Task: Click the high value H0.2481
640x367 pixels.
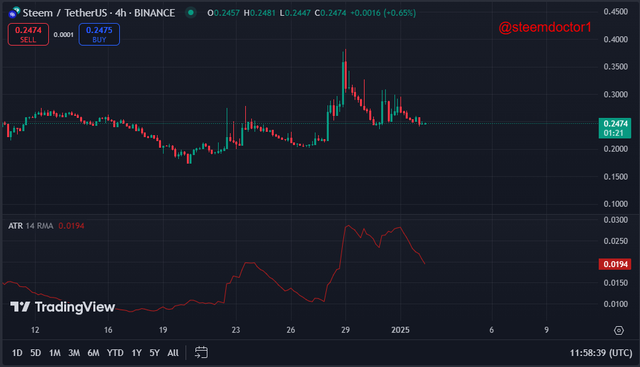Action: (260, 13)
